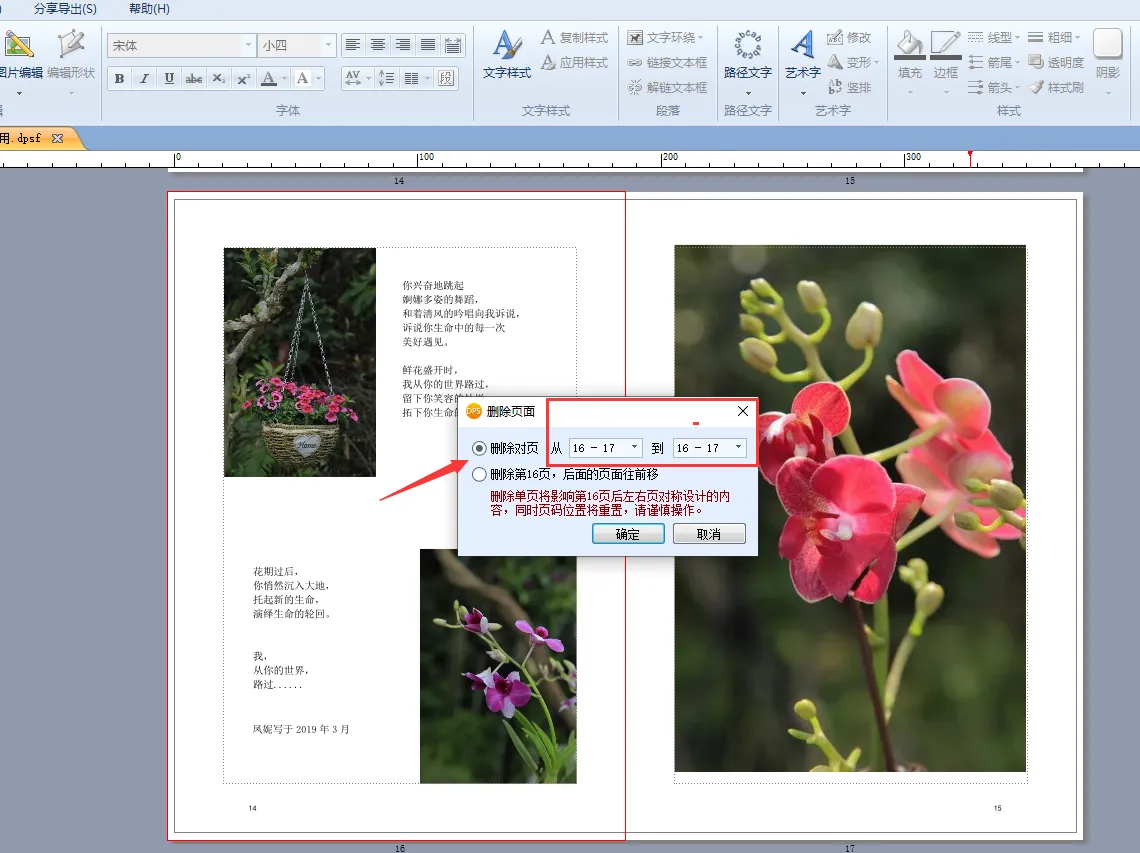Image resolution: width=1140 pixels, height=853 pixels.
Task: Click the 填充 fill bucket icon
Action: point(909,54)
